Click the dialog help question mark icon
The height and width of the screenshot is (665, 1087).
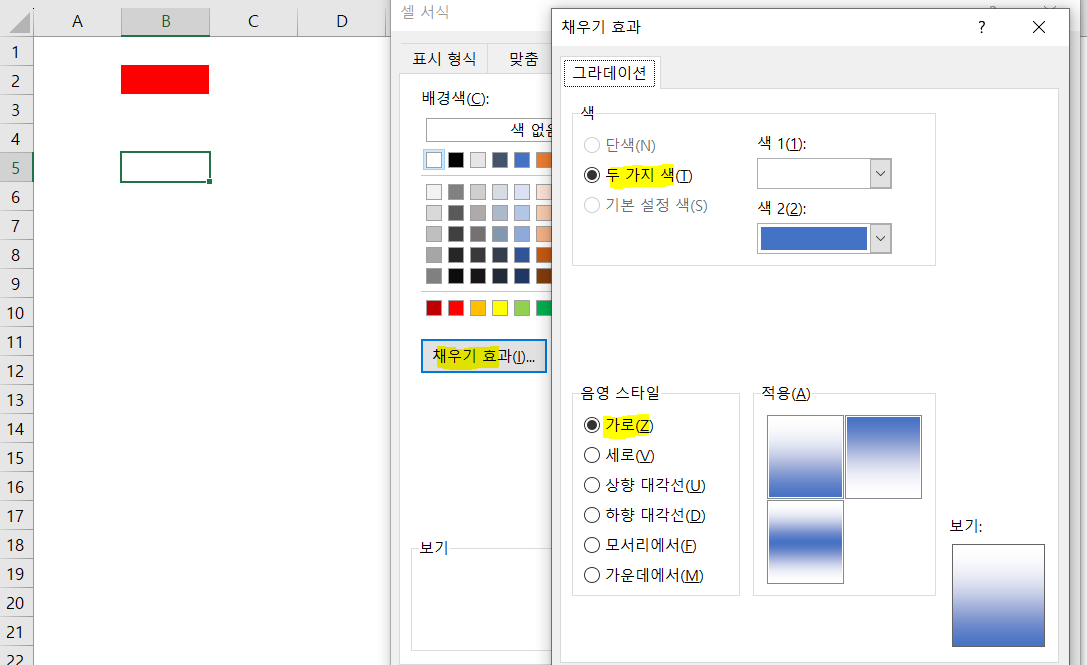(981, 27)
